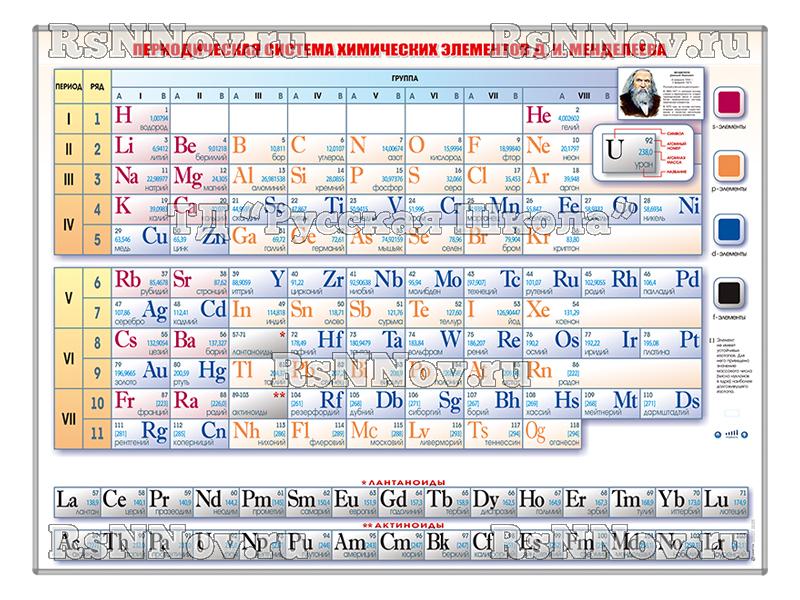Select the carbon C cell
800x600 pixels.
[317, 149]
